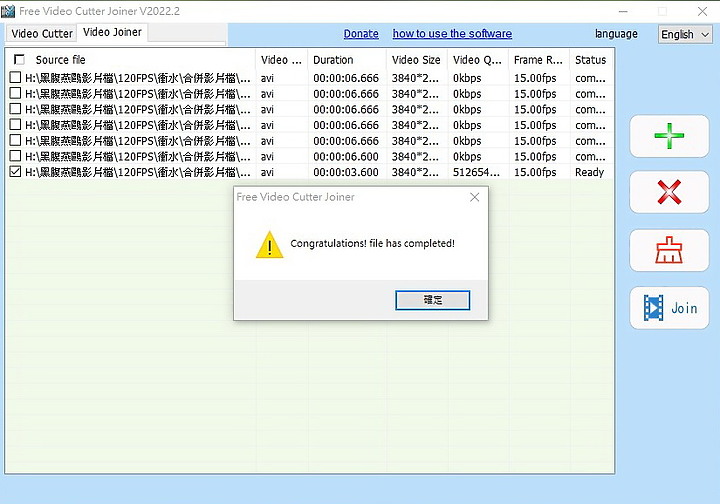Click the app icon in title bar

pyautogui.click(x=8, y=11)
